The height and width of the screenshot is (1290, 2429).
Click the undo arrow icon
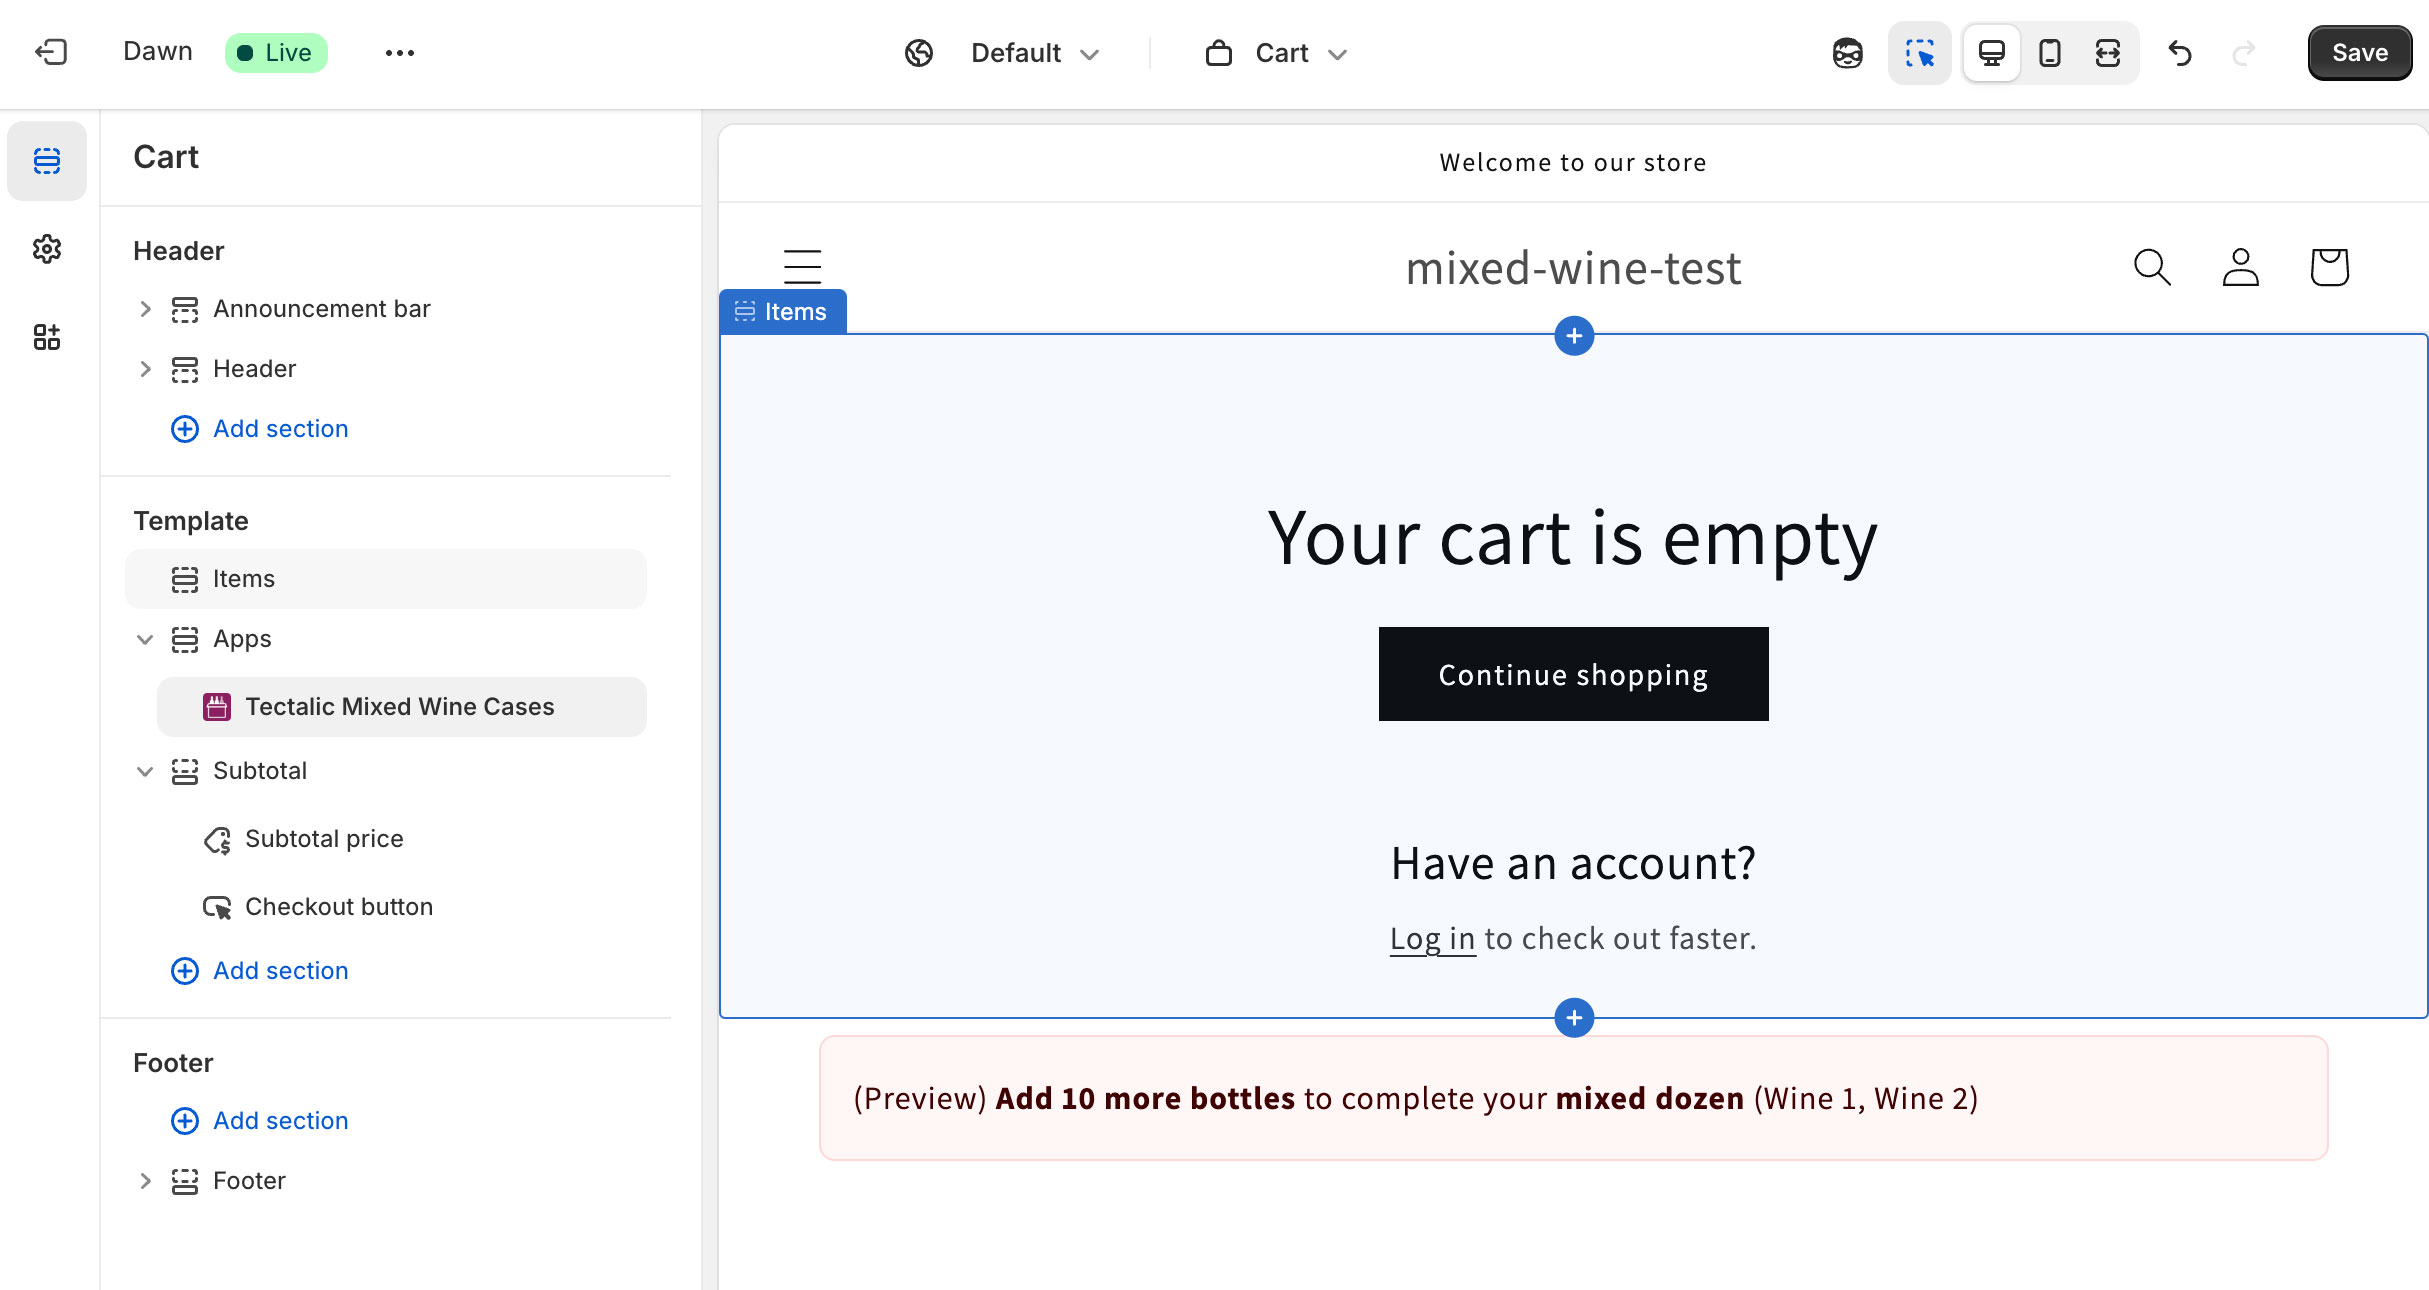2180,53
